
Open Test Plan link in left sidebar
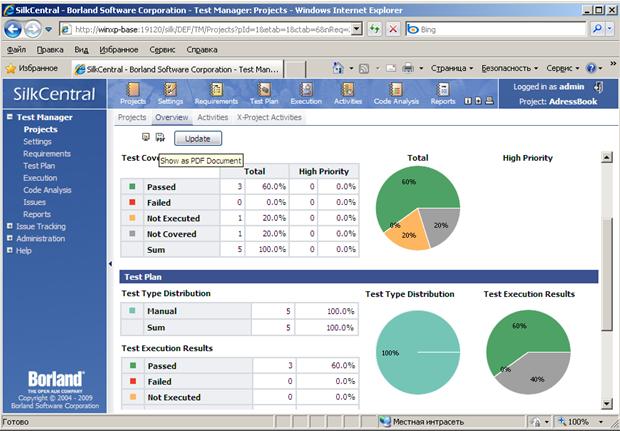point(39,166)
